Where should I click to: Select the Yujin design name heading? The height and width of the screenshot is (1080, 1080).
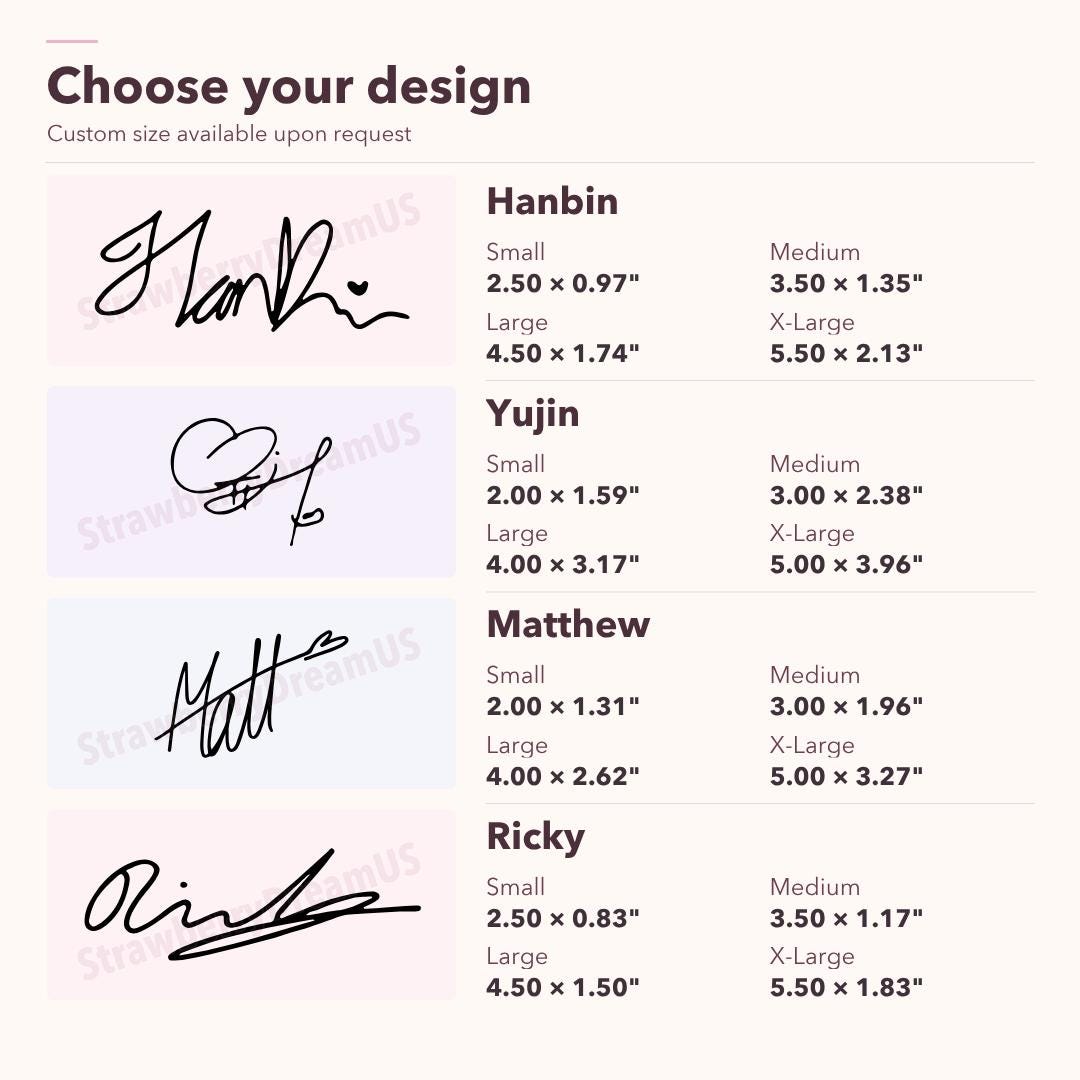pos(532,415)
